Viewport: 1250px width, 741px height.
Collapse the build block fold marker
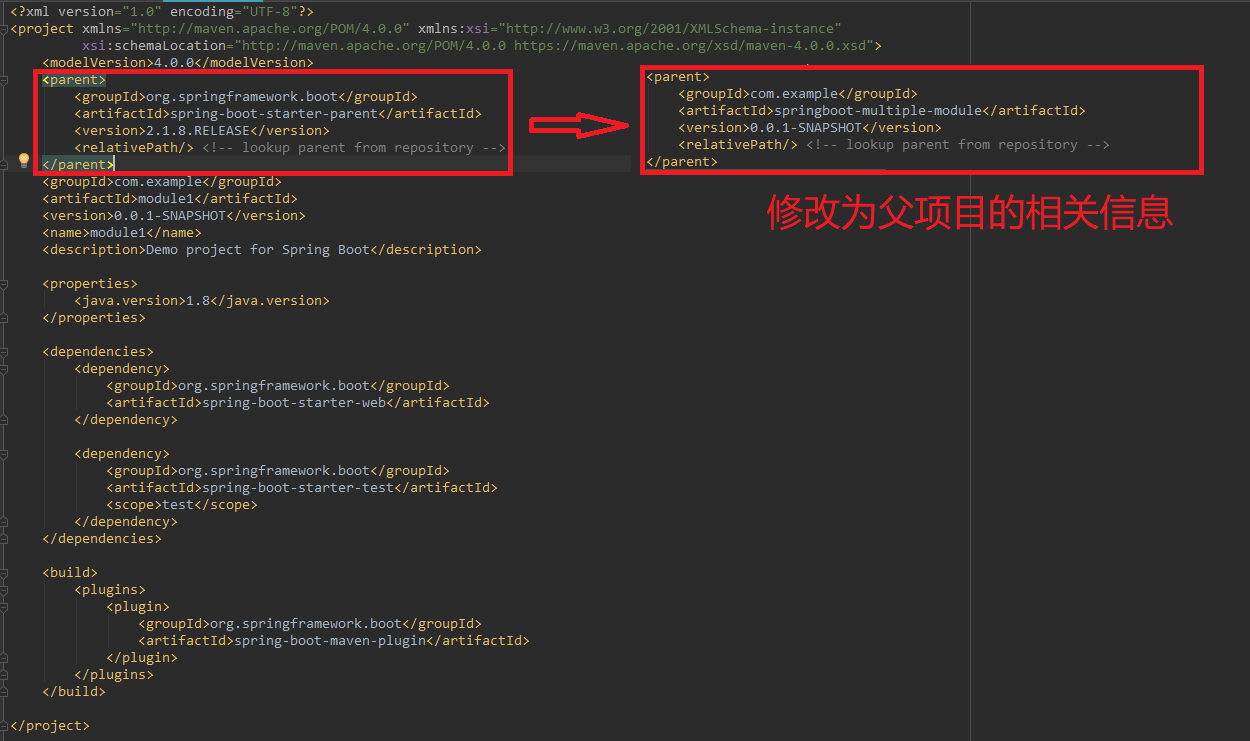click(4, 573)
